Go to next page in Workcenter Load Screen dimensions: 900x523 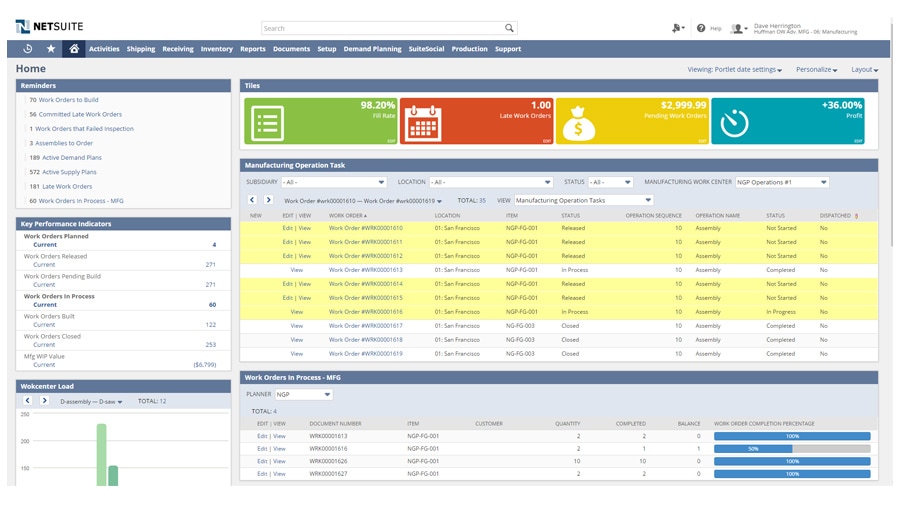pyautogui.click(x=44, y=401)
